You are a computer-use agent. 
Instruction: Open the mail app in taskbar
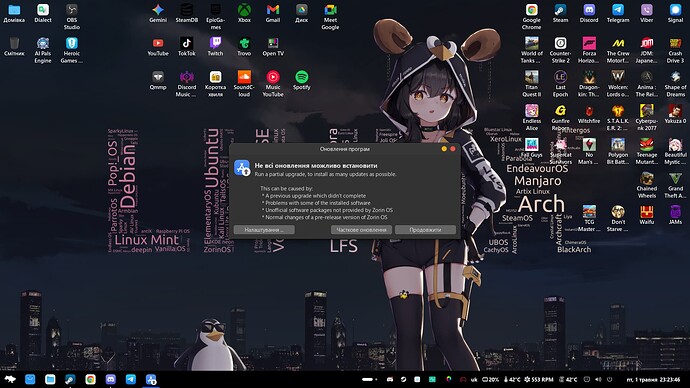[30, 379]
